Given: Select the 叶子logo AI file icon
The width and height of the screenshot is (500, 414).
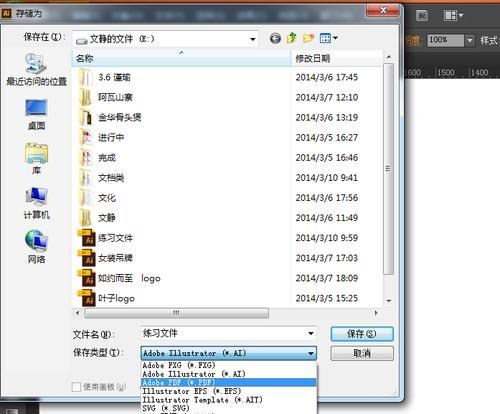Looking at the screenshot, I should click(x=86, y=298).
